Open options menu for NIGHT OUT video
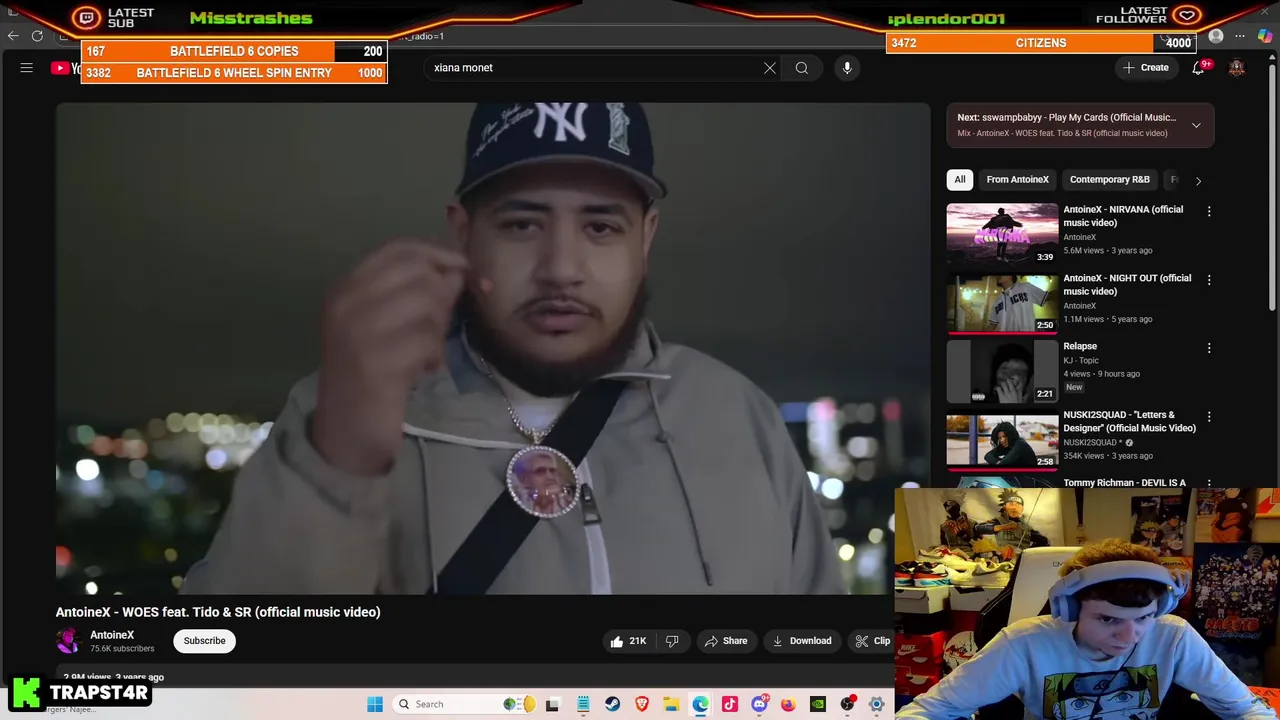 click(1209, 280)
